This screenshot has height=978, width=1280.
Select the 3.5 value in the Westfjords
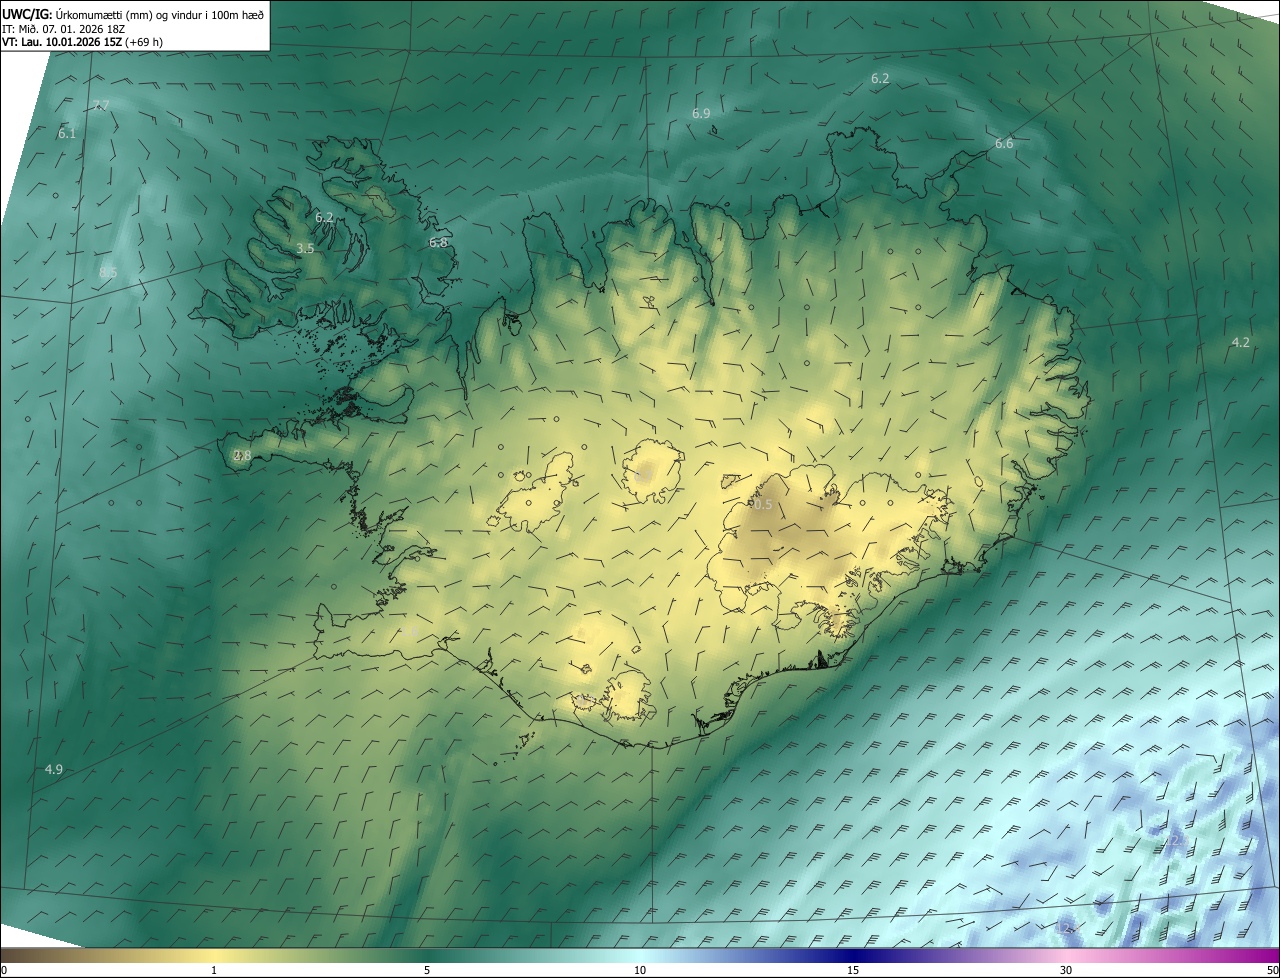coord(305,248)
